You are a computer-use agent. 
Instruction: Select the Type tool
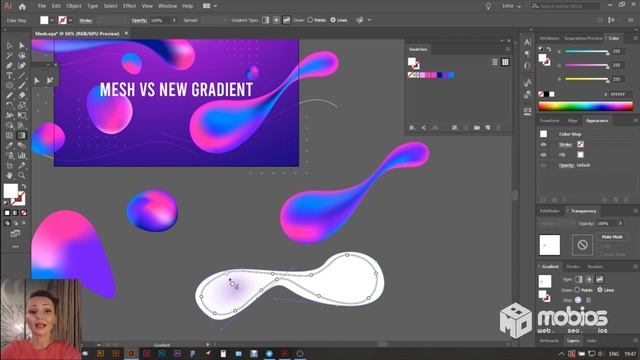click(x=9, y=76)
